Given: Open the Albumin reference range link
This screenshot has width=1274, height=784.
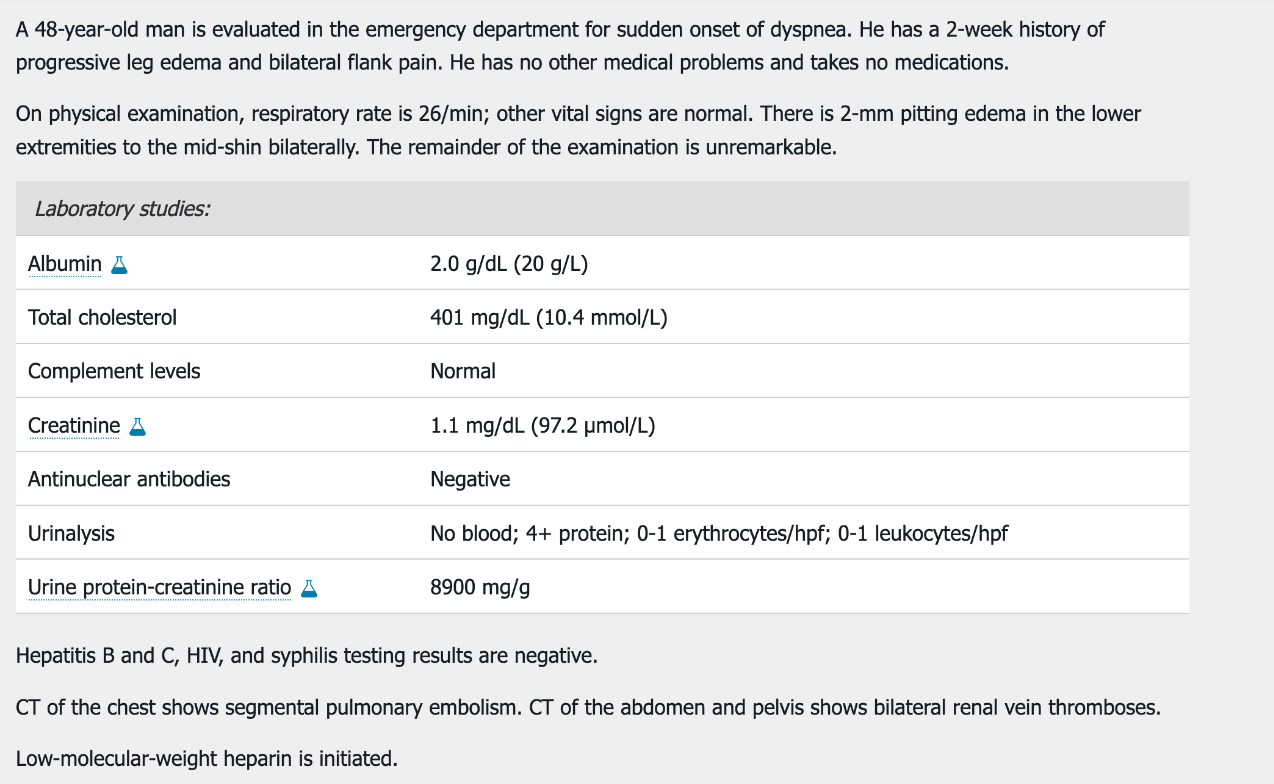Looking at the screenshot, I should click(65, 264).
